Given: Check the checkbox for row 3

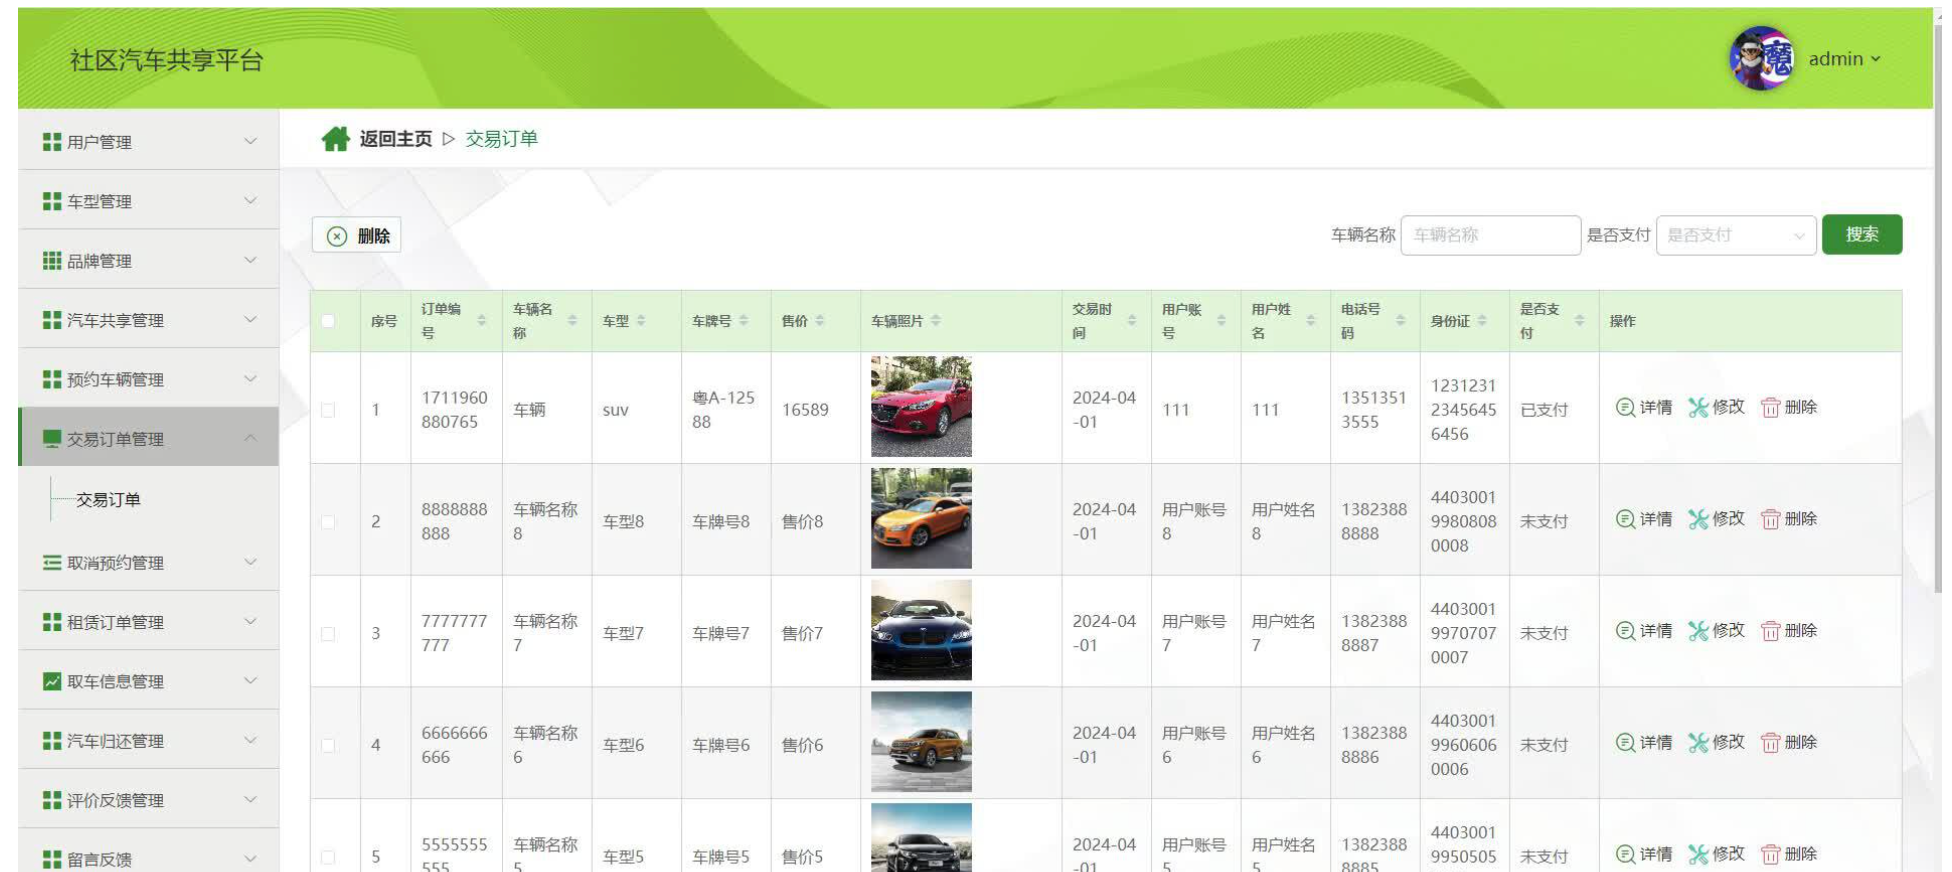Looking at the screenshot, I should tap(328, 634).
